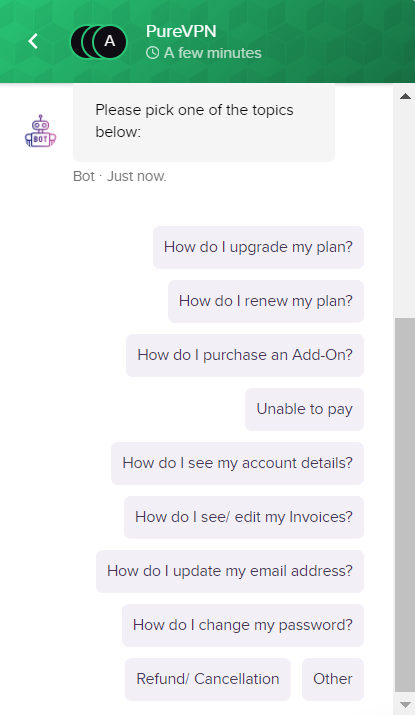This screenshot has height=715, width=415.
Task: Pick How do I purchase an Add-On?
Action: click(x=245, y=355)
